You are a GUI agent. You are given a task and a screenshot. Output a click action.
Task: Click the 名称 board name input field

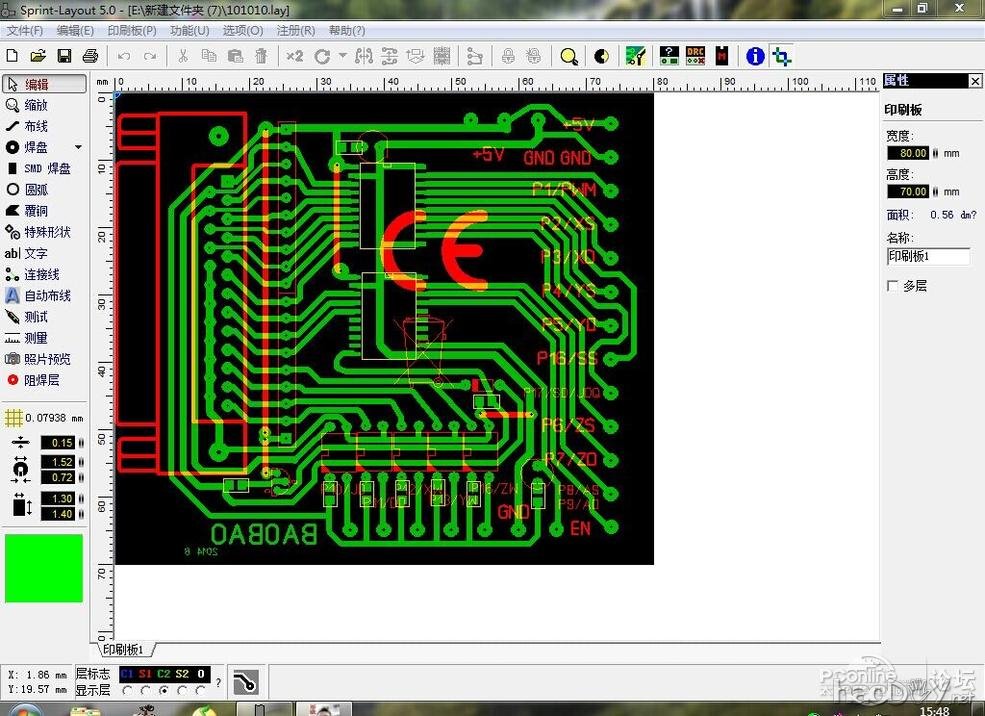click(x=928, y=256)
